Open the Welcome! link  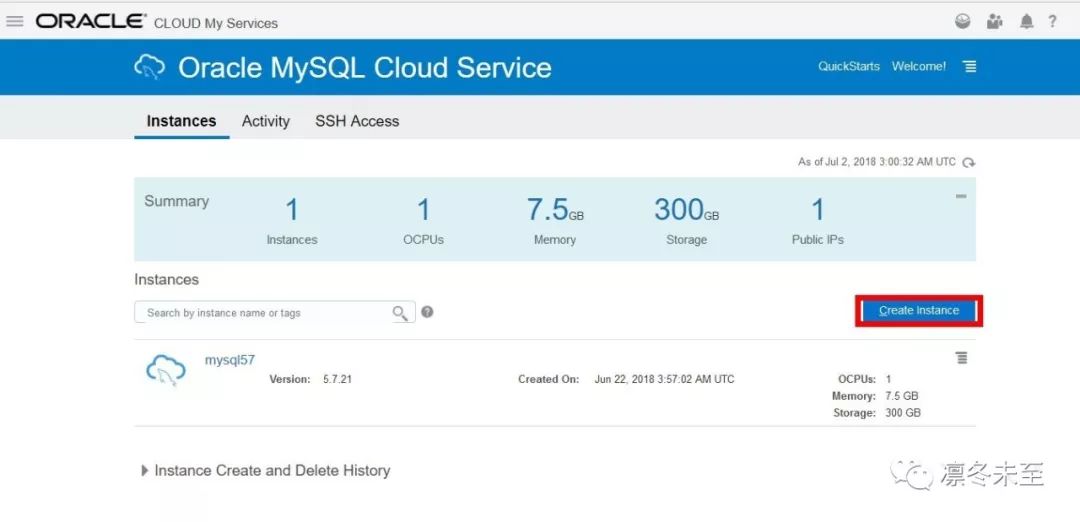pos(919,66)
